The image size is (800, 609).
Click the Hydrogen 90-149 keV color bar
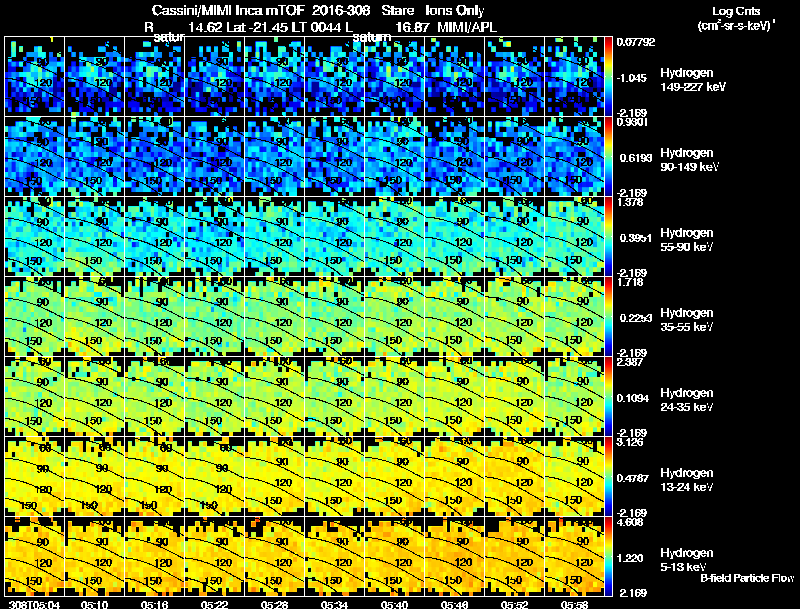[608, 157]
